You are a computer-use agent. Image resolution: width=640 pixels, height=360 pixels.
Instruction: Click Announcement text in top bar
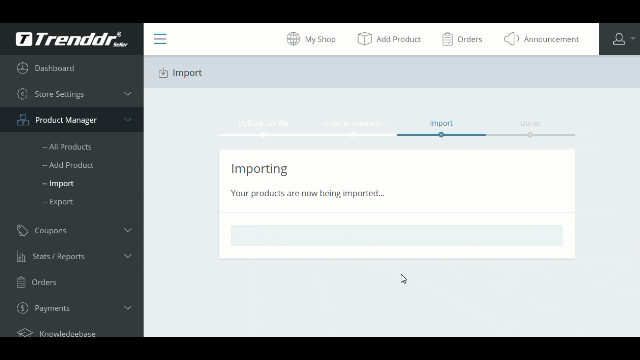pyautogui.click(x=551, y=39)
